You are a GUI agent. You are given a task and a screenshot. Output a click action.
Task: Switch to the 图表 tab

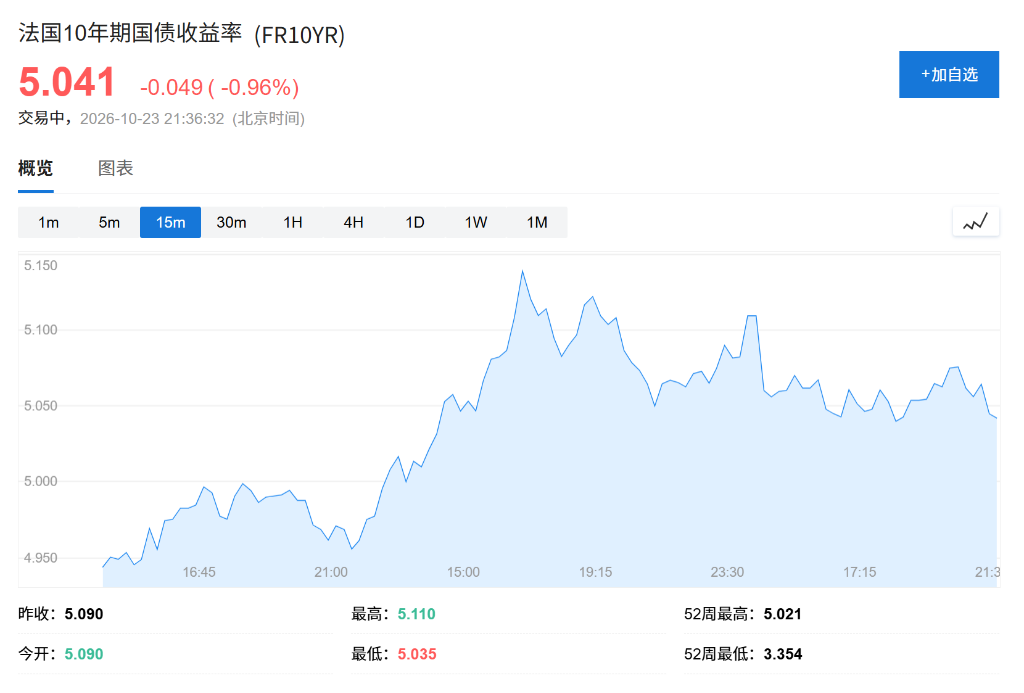[116, 168]
